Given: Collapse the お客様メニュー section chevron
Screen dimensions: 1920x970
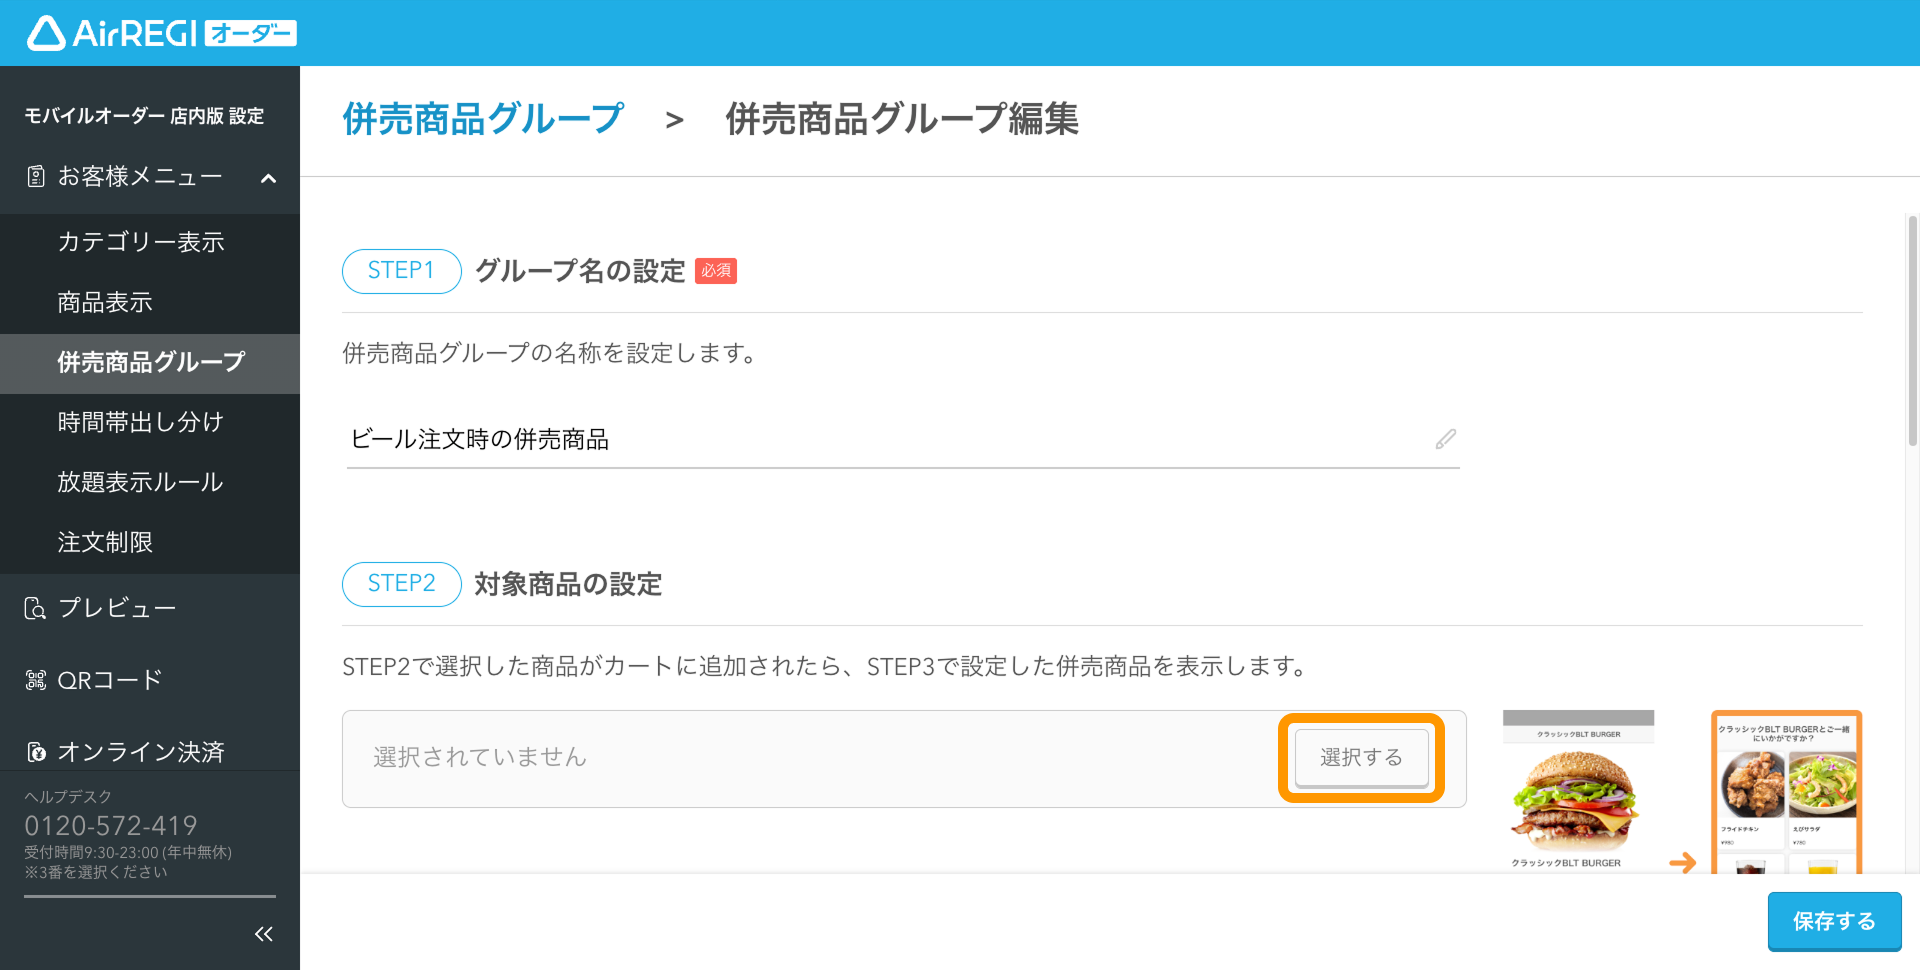Looking at the screenshot, I should pyautogui.click(x=268, y=178).
